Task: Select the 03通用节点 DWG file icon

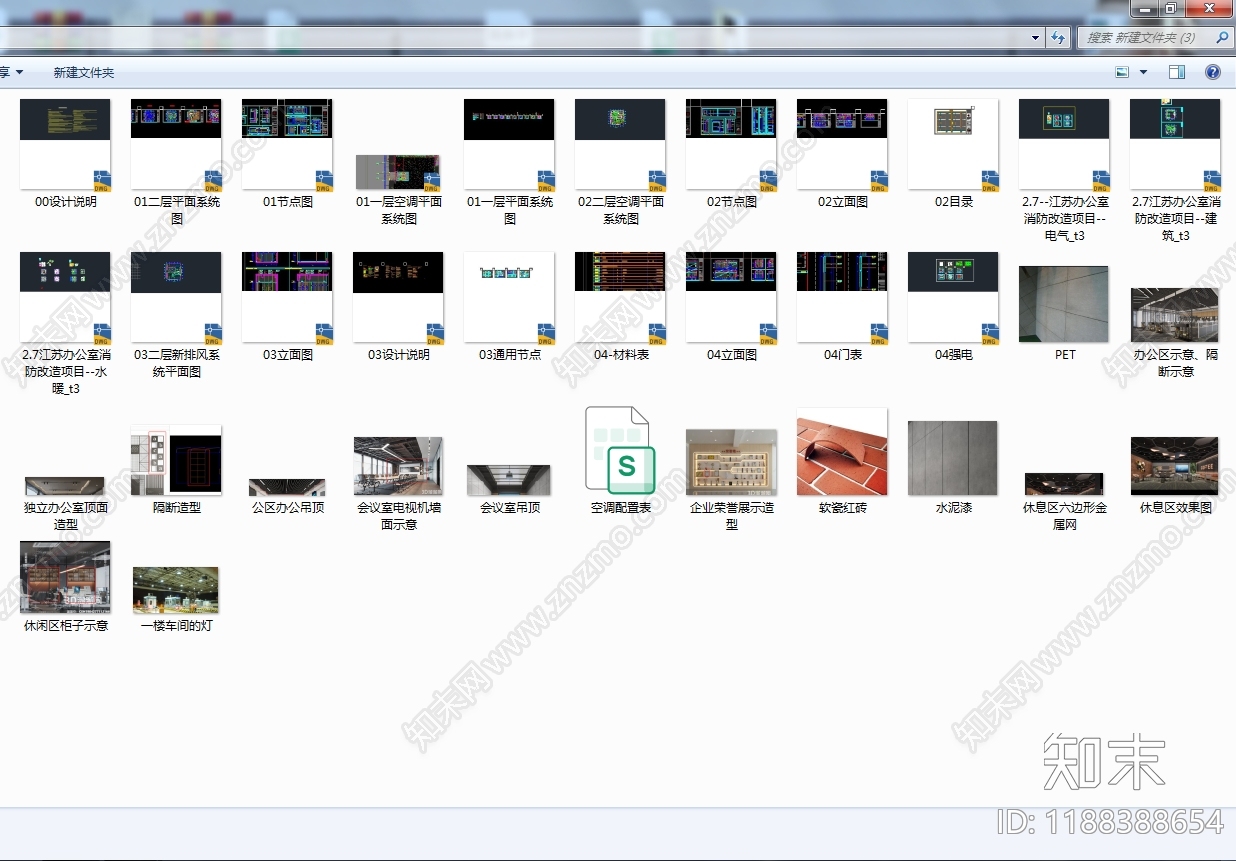Action: [x=509, y=297]
